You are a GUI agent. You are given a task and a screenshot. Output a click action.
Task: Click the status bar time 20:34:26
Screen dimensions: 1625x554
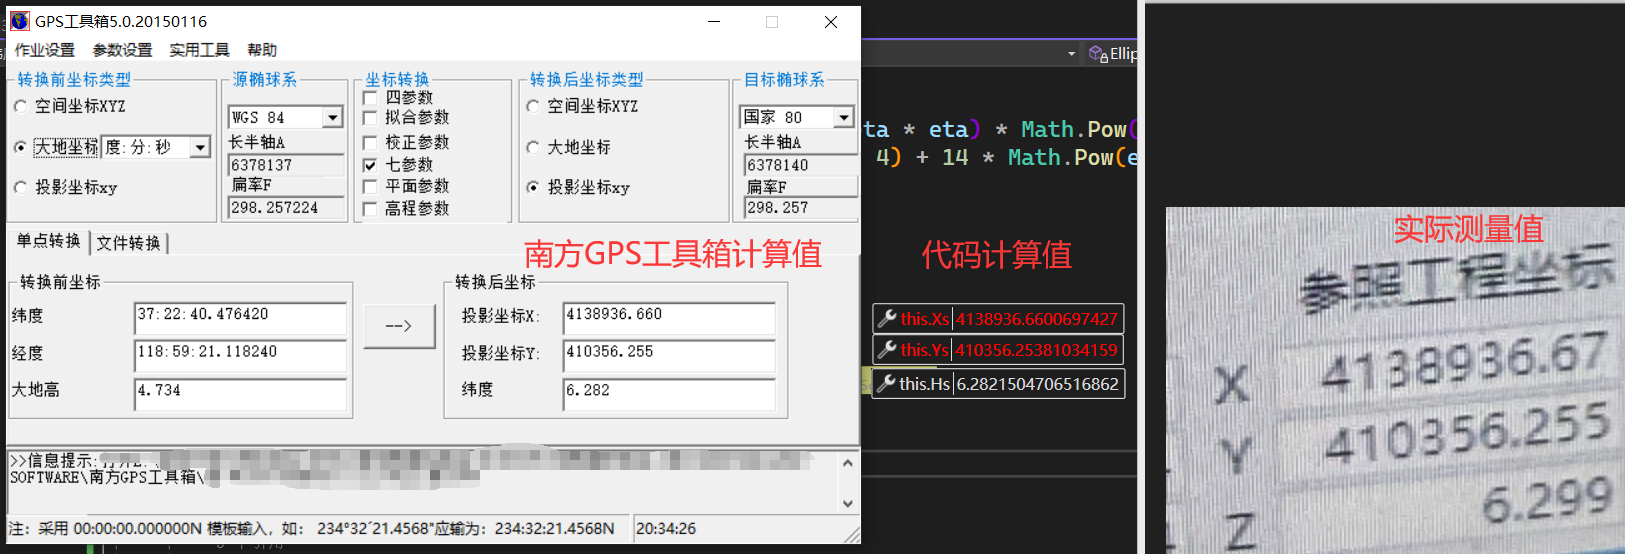666,529
